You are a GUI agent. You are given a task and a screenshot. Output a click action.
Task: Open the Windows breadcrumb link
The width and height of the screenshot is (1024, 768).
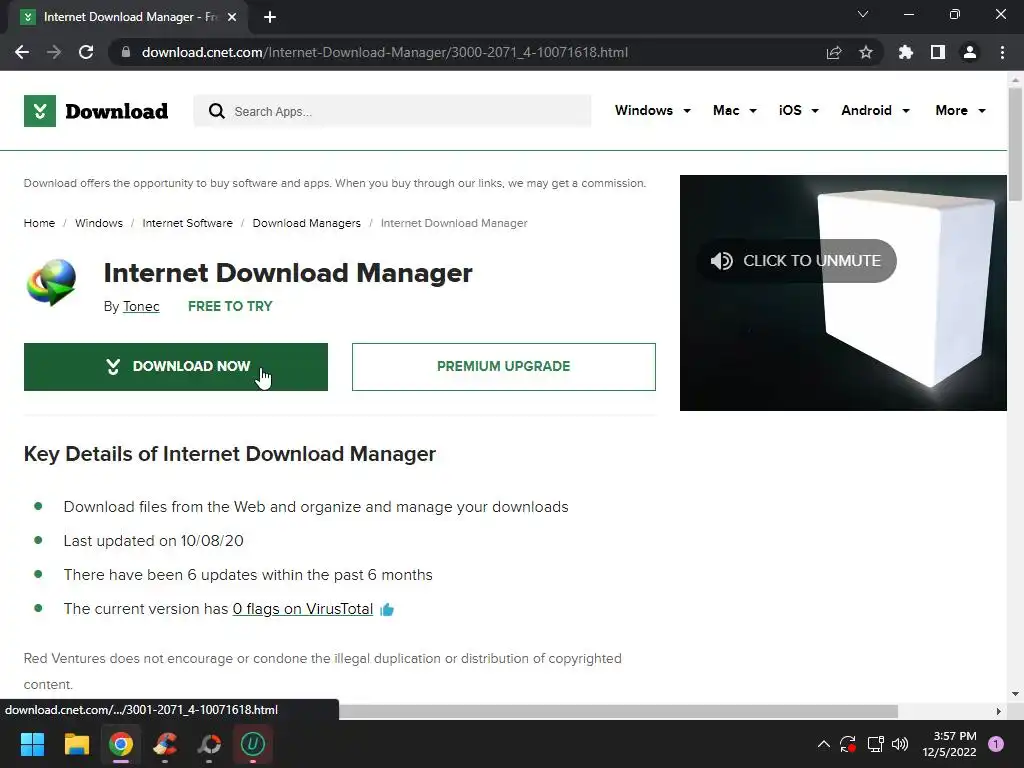coord(99,223)
